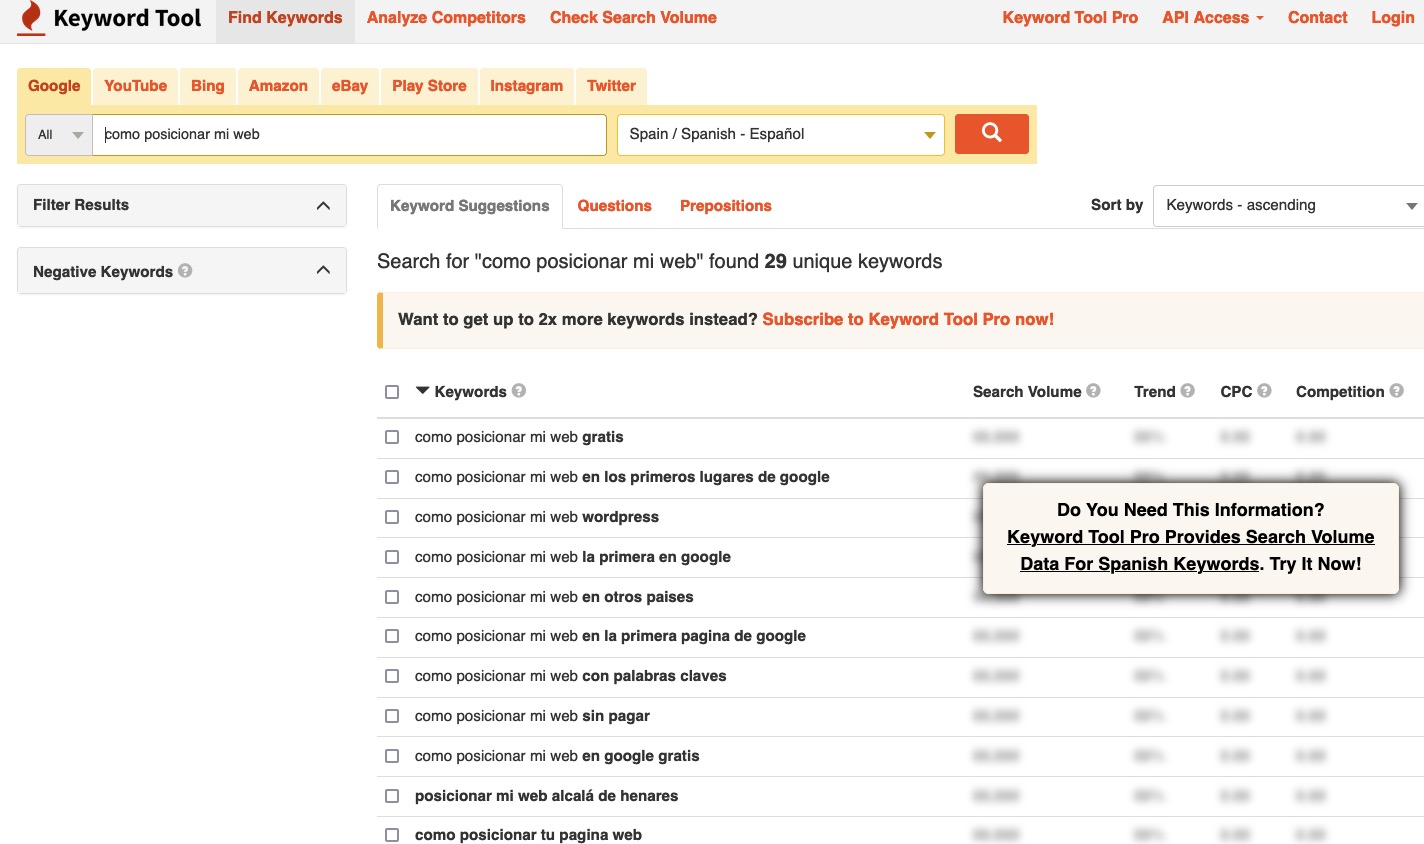
Task: Check the 'como posicionar mi web wordpress' row
Action: [x=392, y=517]
